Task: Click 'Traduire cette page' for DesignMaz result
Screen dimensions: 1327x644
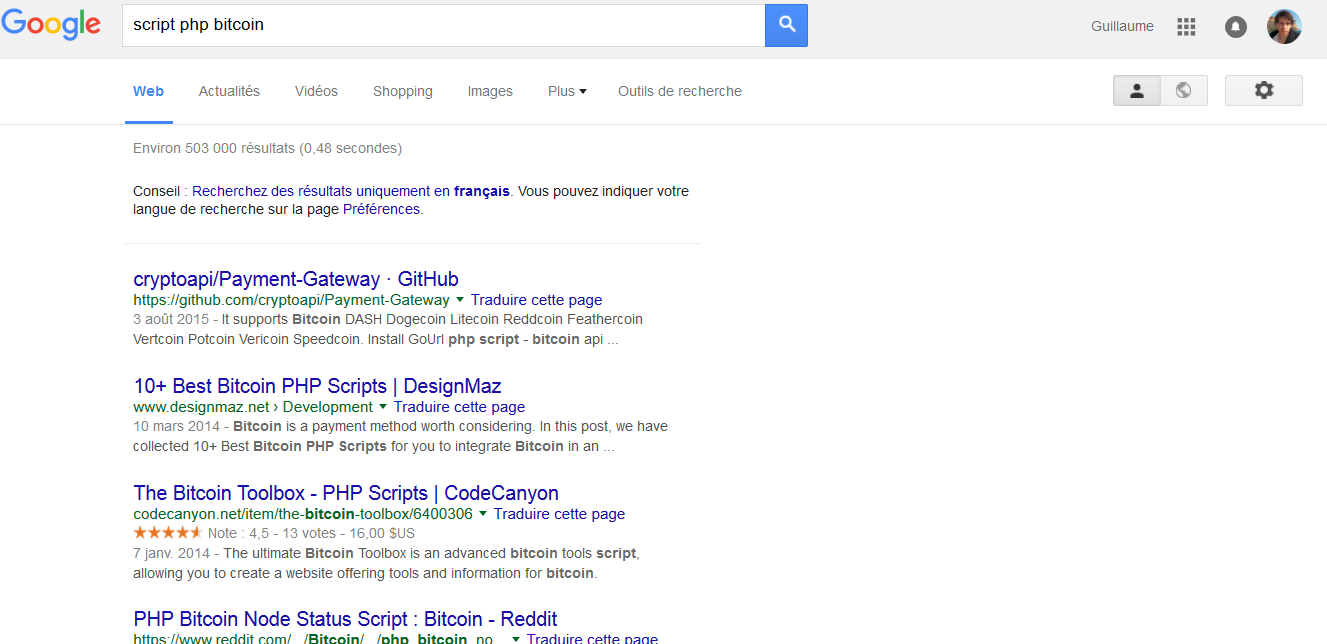Action: coord(459,407)
